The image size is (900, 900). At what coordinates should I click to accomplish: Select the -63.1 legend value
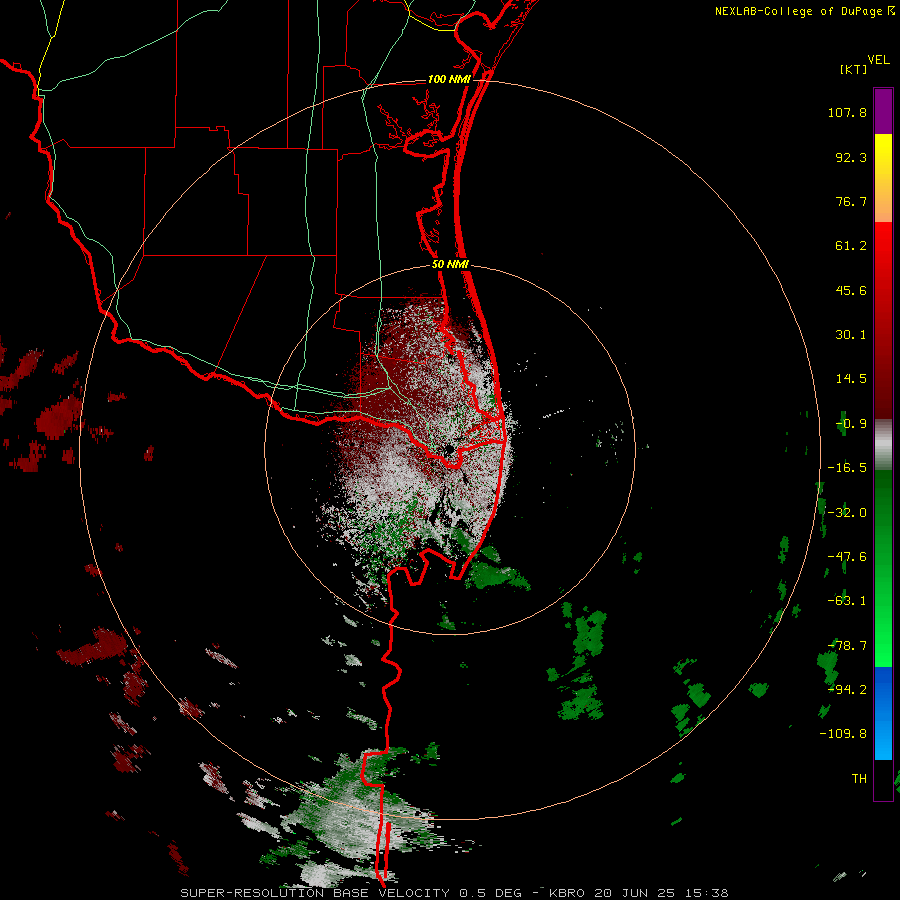point(847,600)
